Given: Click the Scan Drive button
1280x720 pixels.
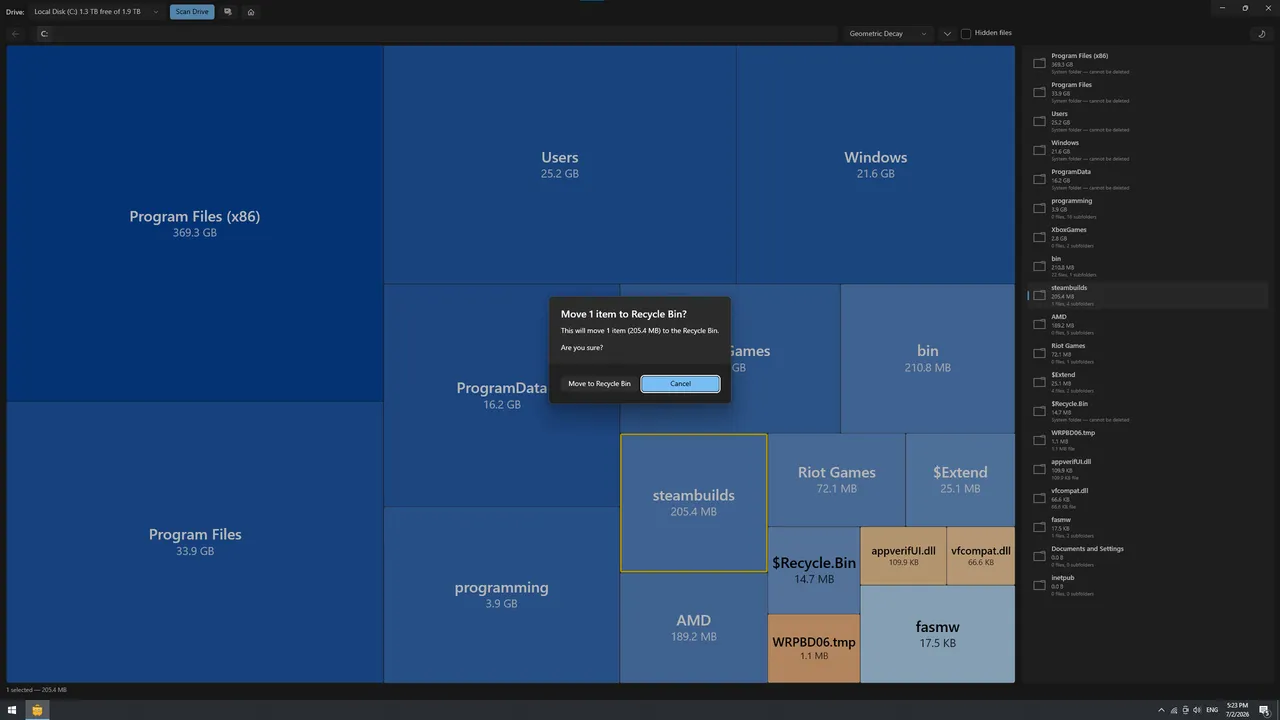Looking at the screenshot, I should [x=192, y=12].
